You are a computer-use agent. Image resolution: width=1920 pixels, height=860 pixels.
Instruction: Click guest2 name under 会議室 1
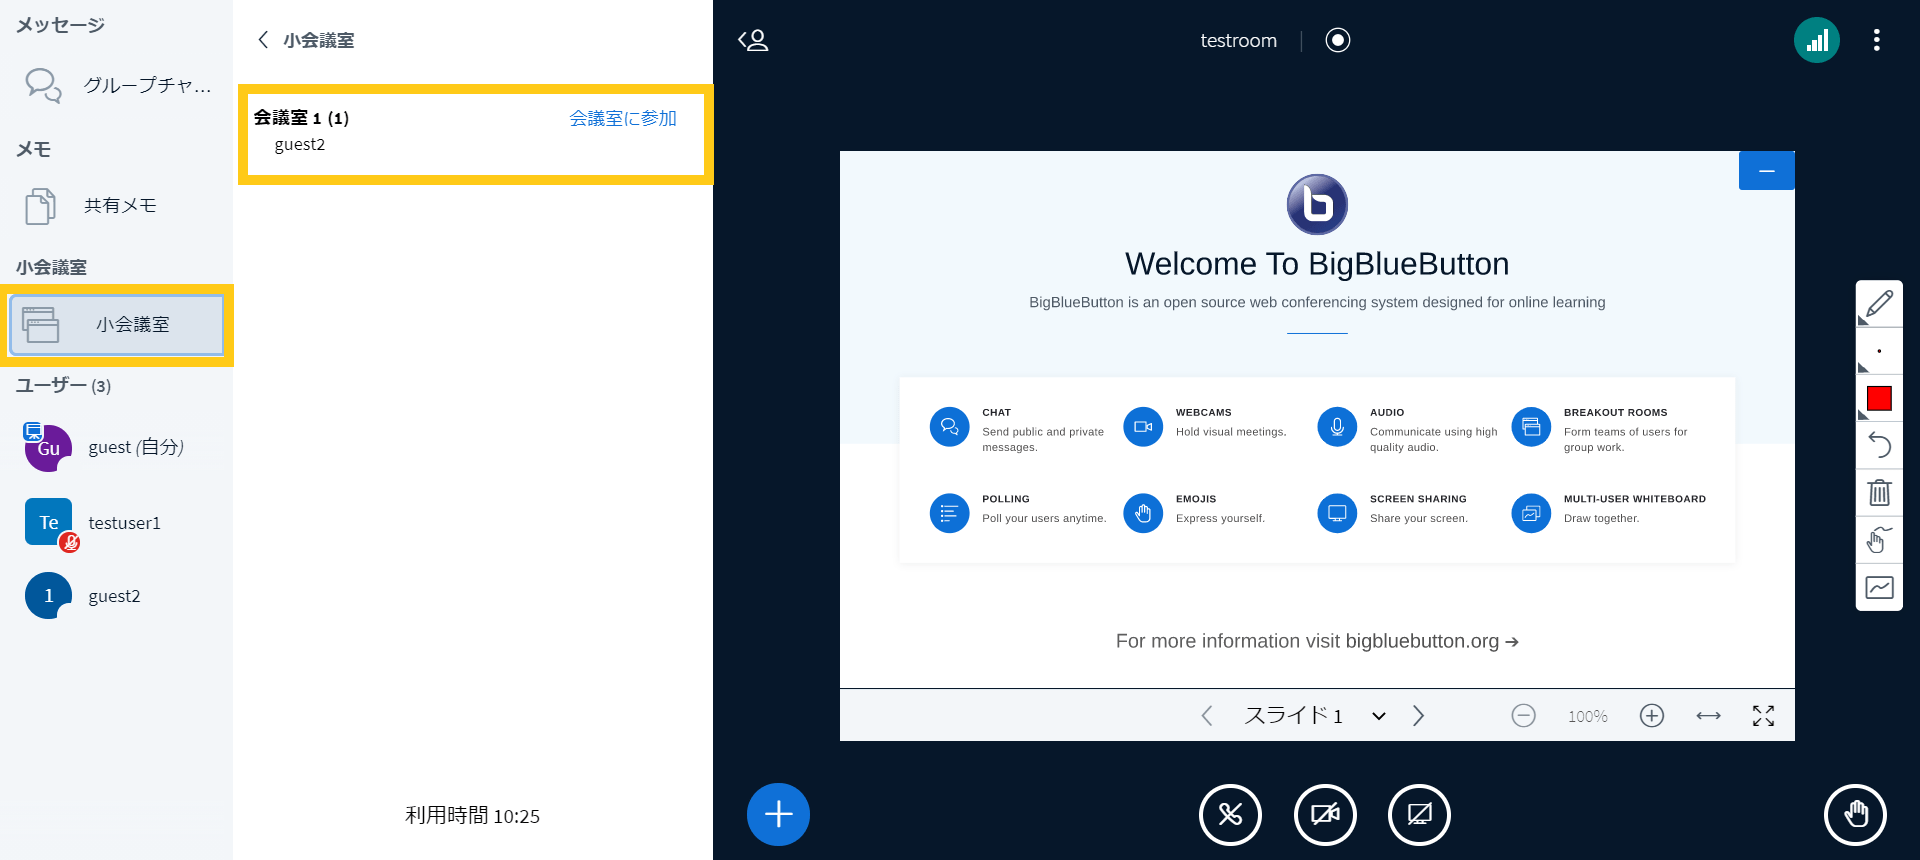click(x=300, y=144)
